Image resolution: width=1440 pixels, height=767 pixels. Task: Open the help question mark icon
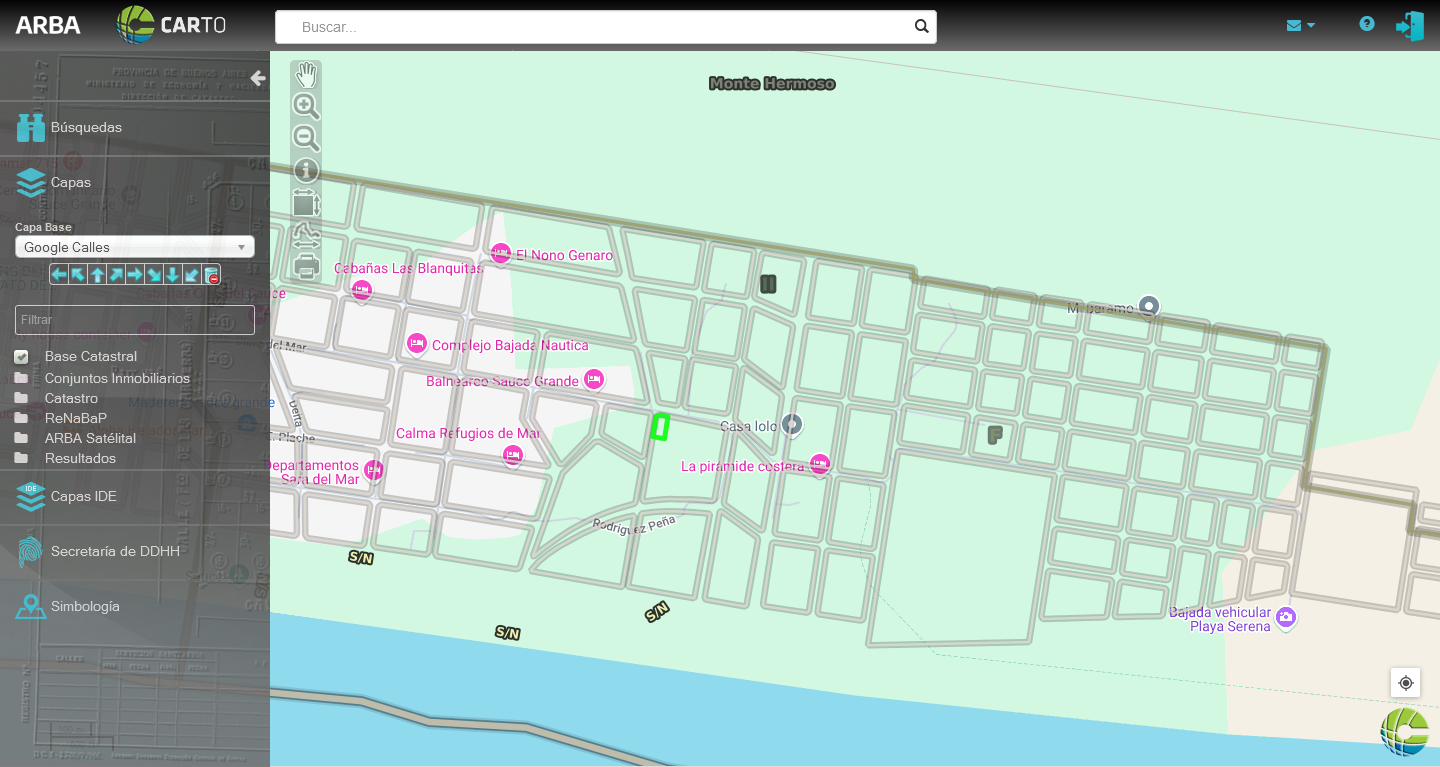click(x=1367, y=24)
